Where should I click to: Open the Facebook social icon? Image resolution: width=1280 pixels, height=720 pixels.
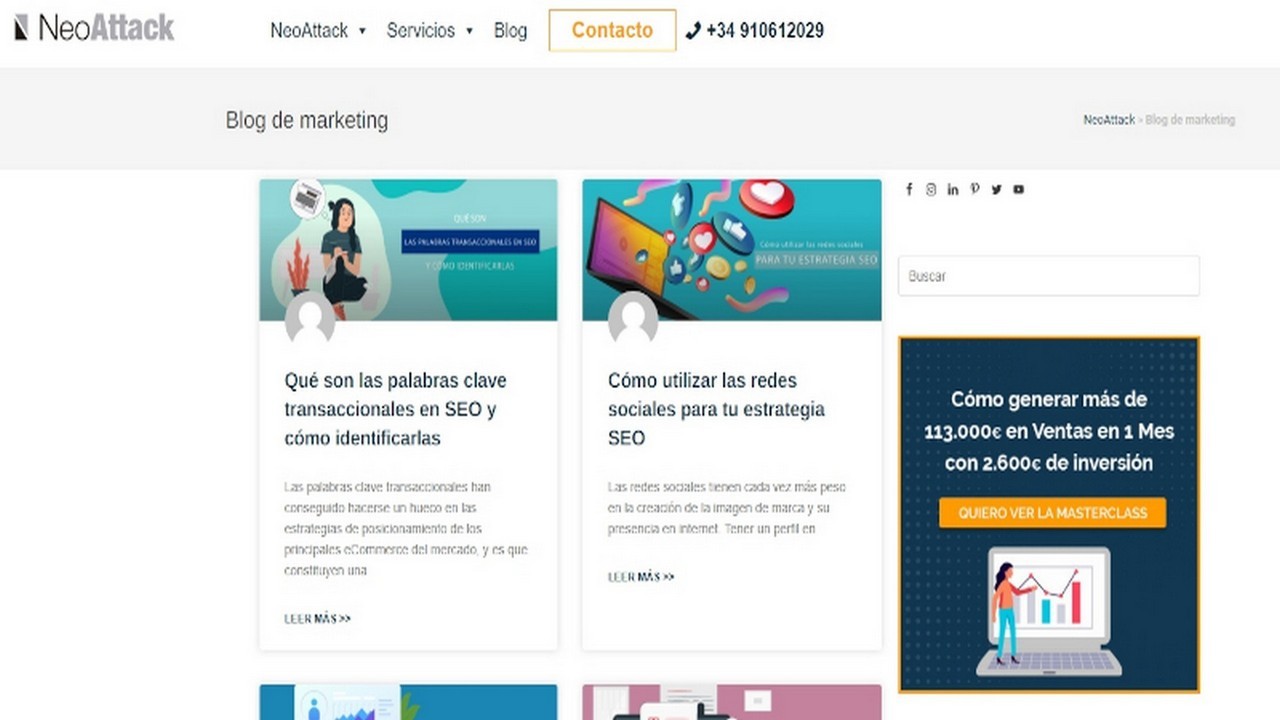pyautogui.click(x=909, y=189)
